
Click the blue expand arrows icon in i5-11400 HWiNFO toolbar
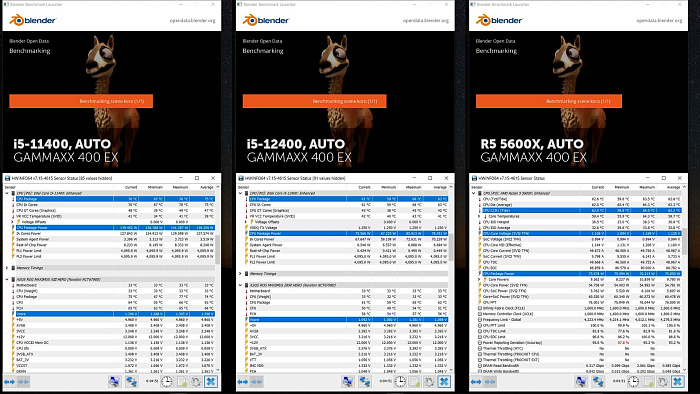click(9, 382)
